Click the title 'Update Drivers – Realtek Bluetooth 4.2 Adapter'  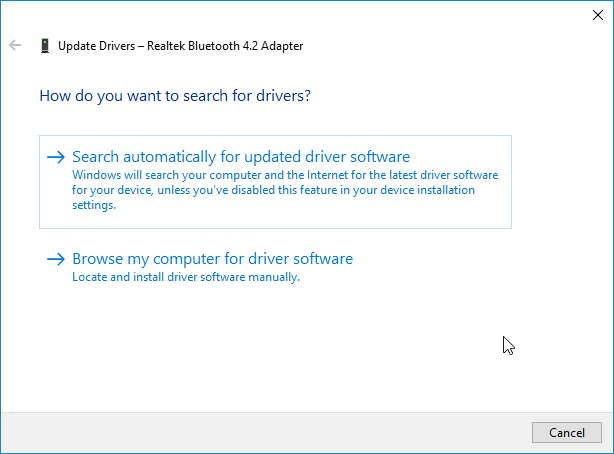[181, 46]
